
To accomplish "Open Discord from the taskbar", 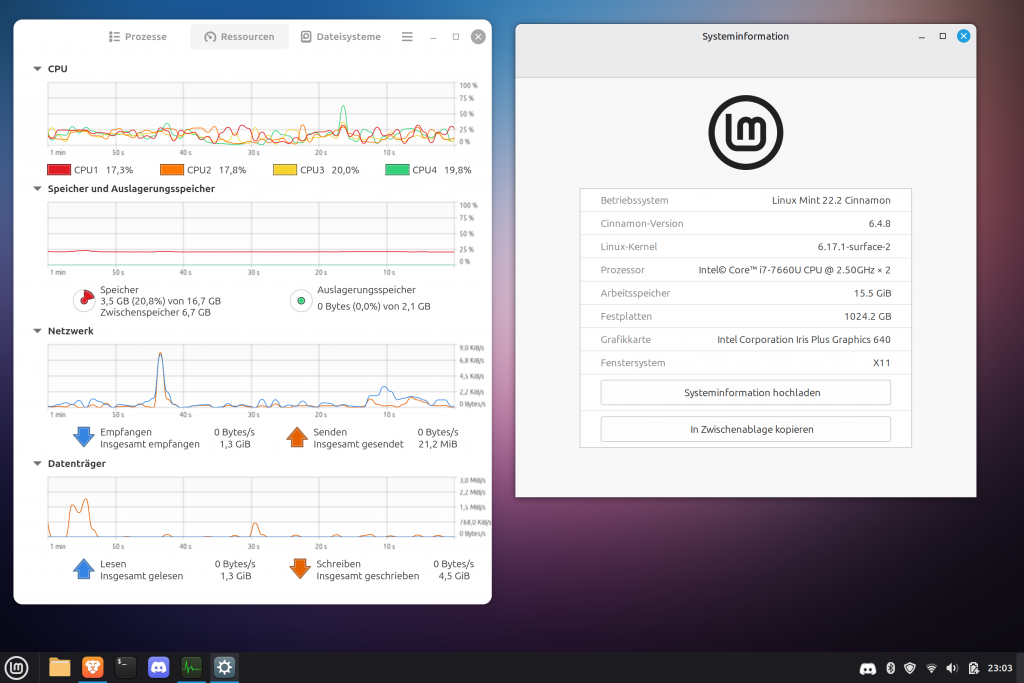I will (x=158, y=667).
